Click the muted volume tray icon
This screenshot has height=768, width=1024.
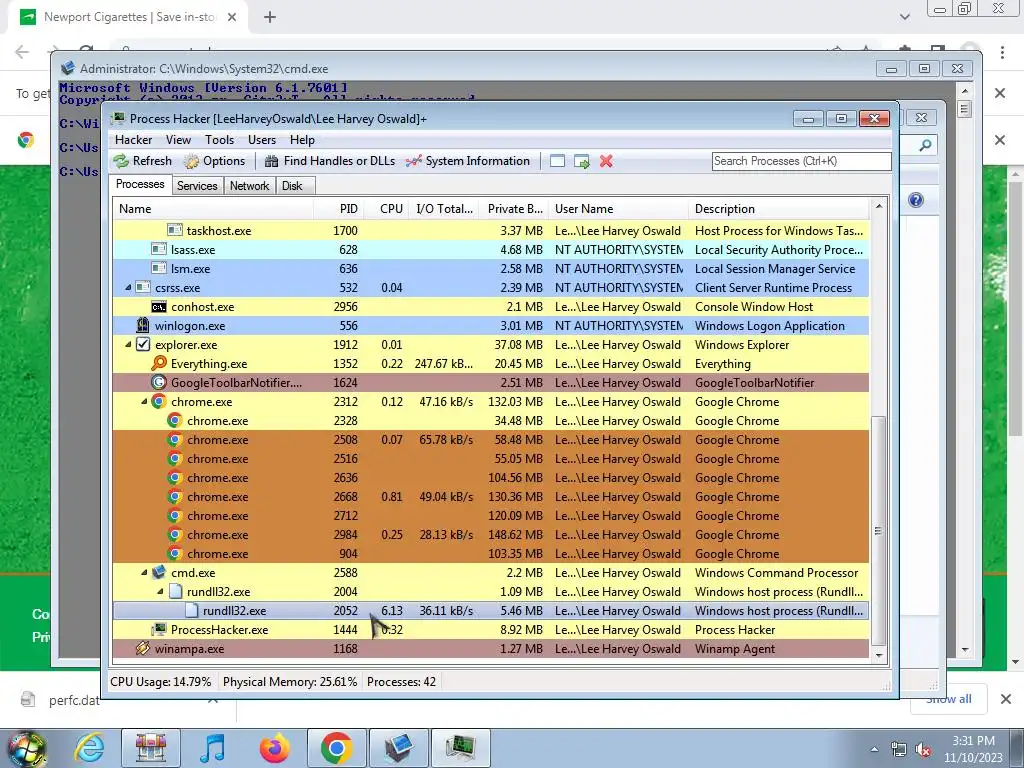point(923,750)
